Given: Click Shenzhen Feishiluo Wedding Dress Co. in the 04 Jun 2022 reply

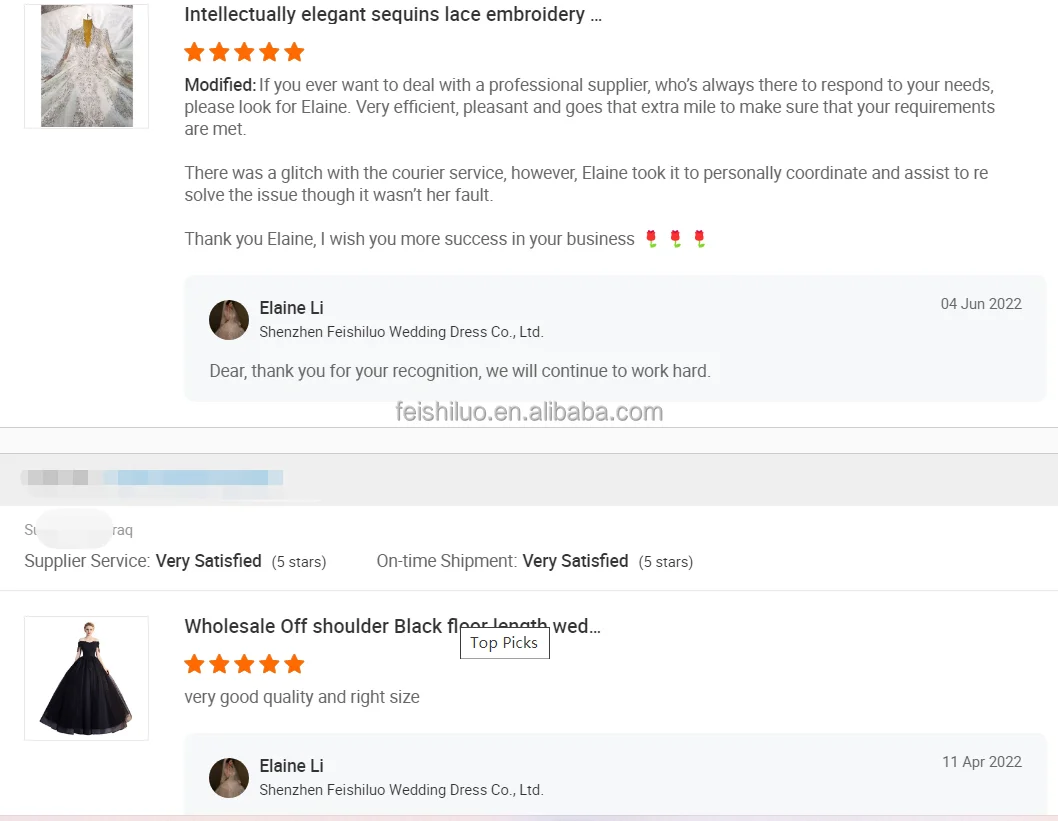Looking at the screenshot, I should click(401, 332).
